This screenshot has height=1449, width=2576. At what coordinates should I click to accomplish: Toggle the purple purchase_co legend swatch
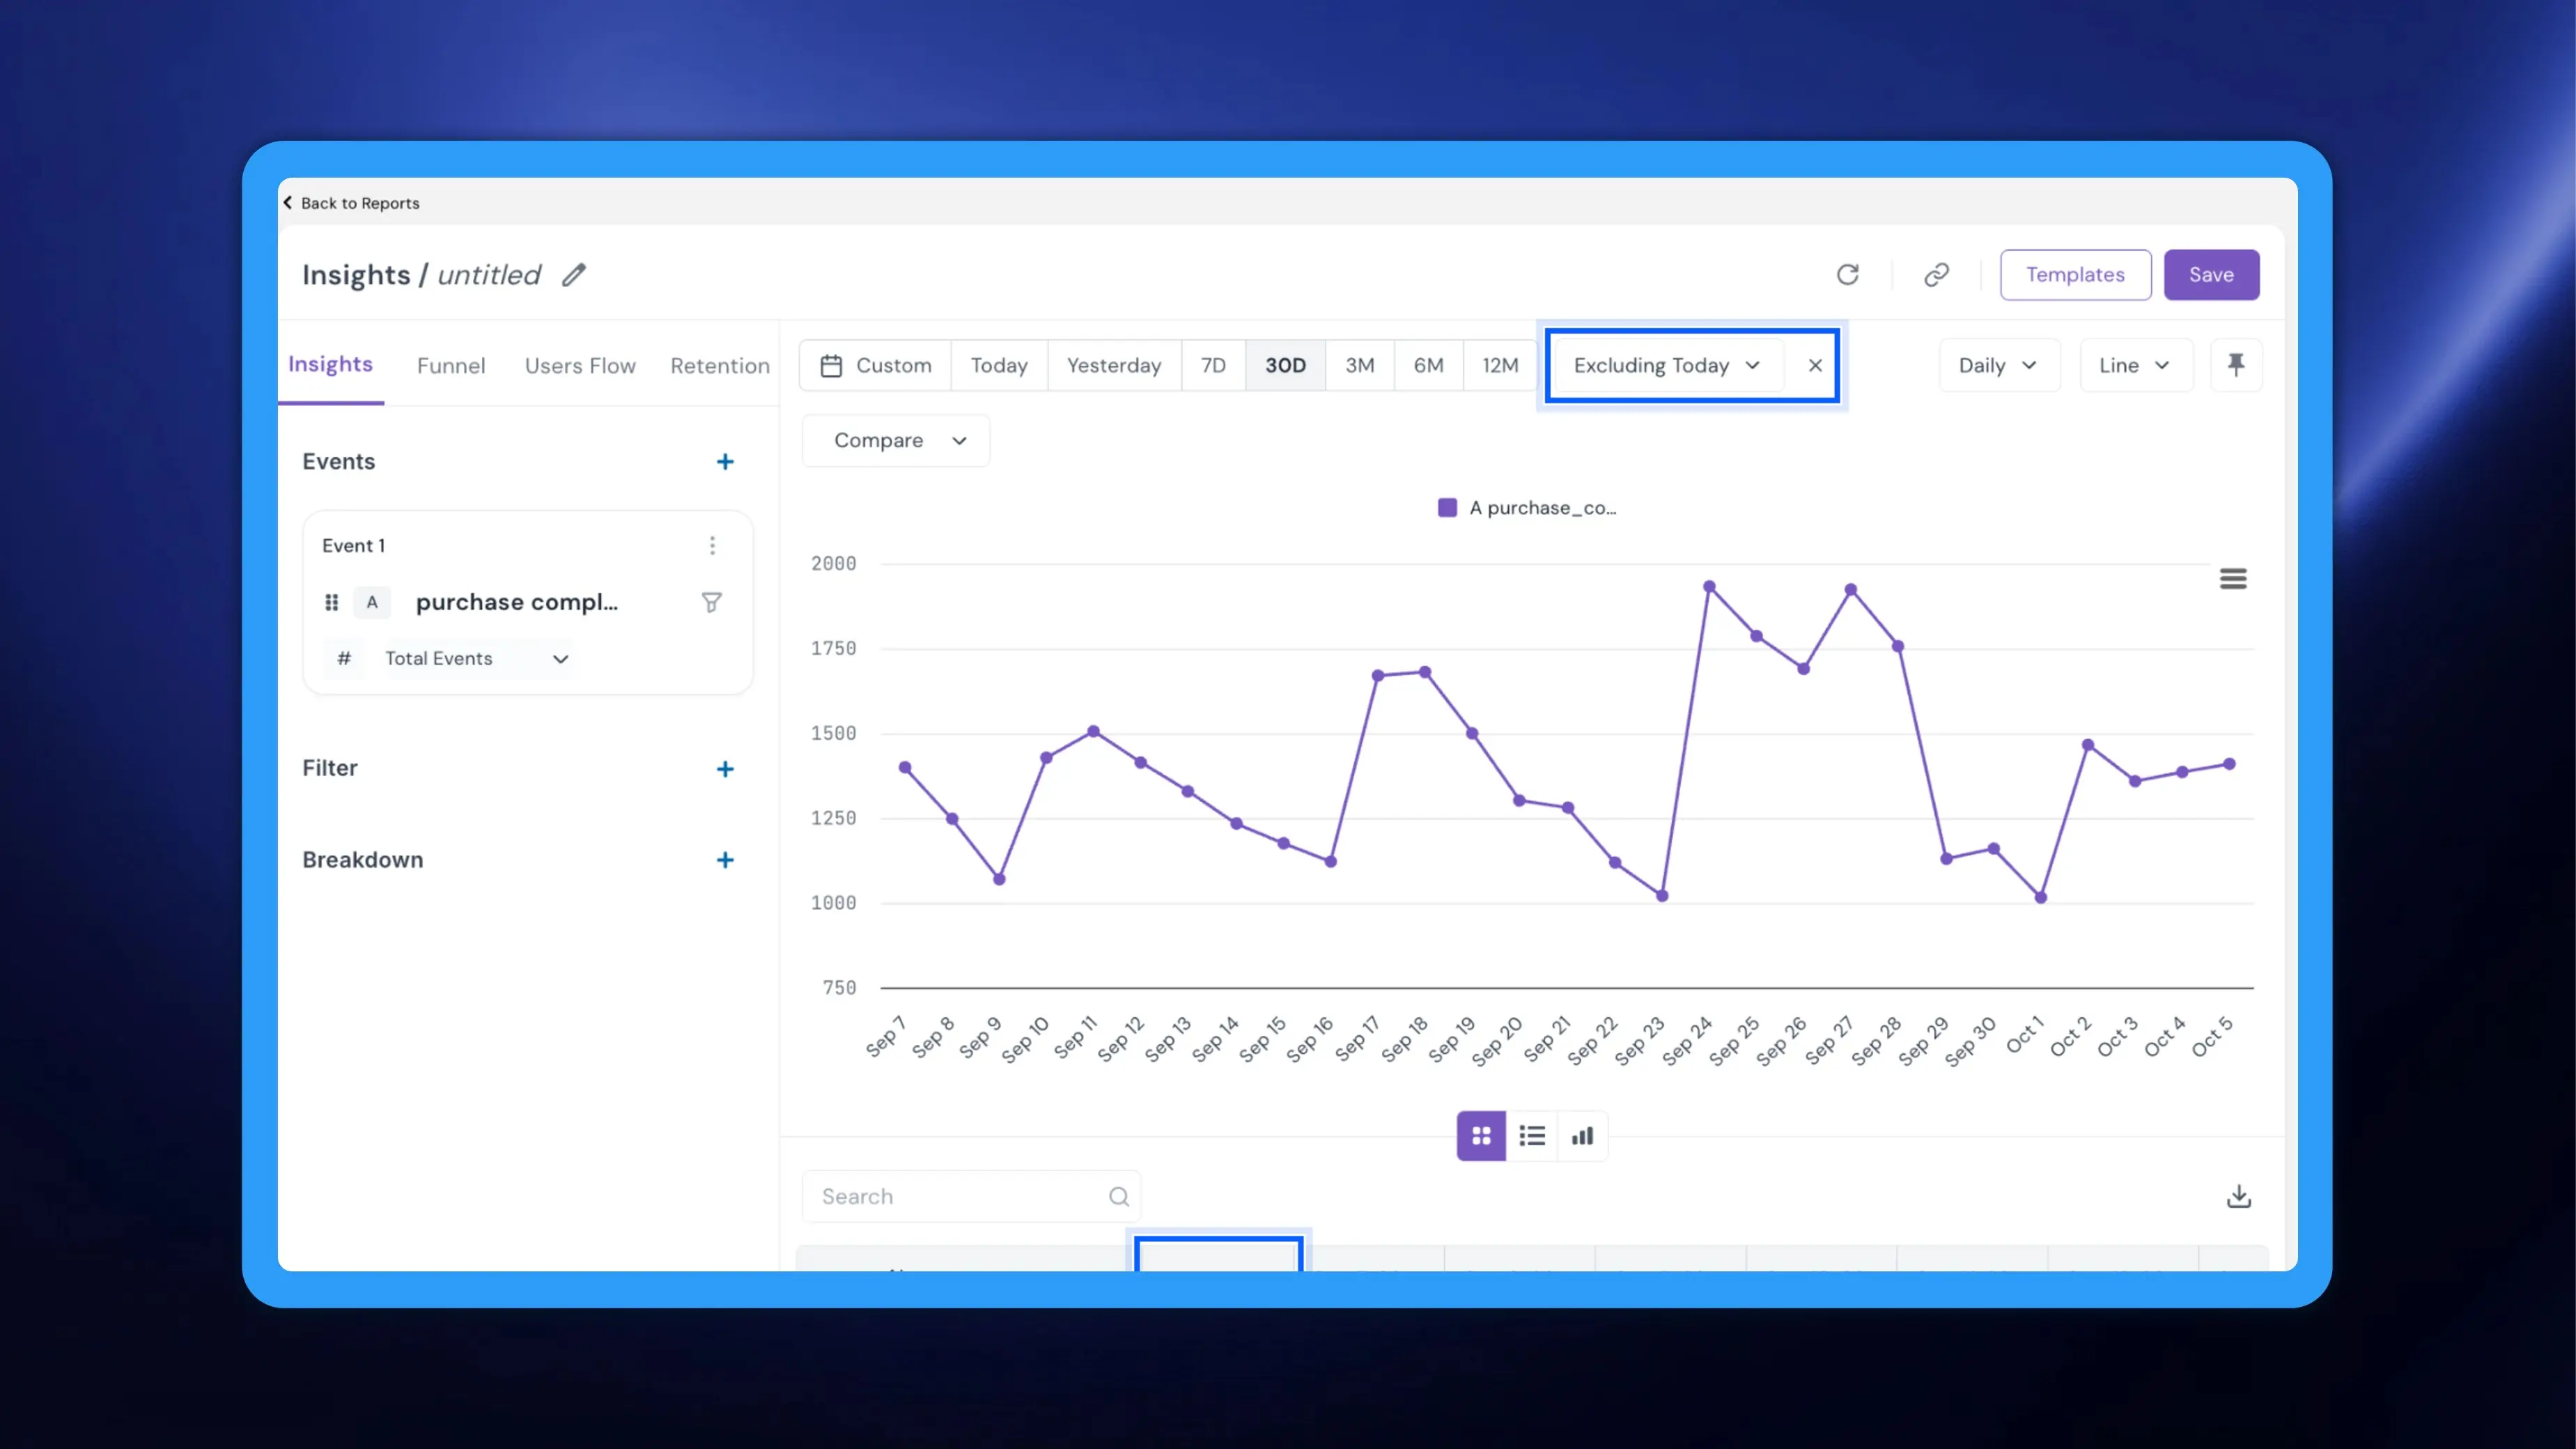[1446, 508]
